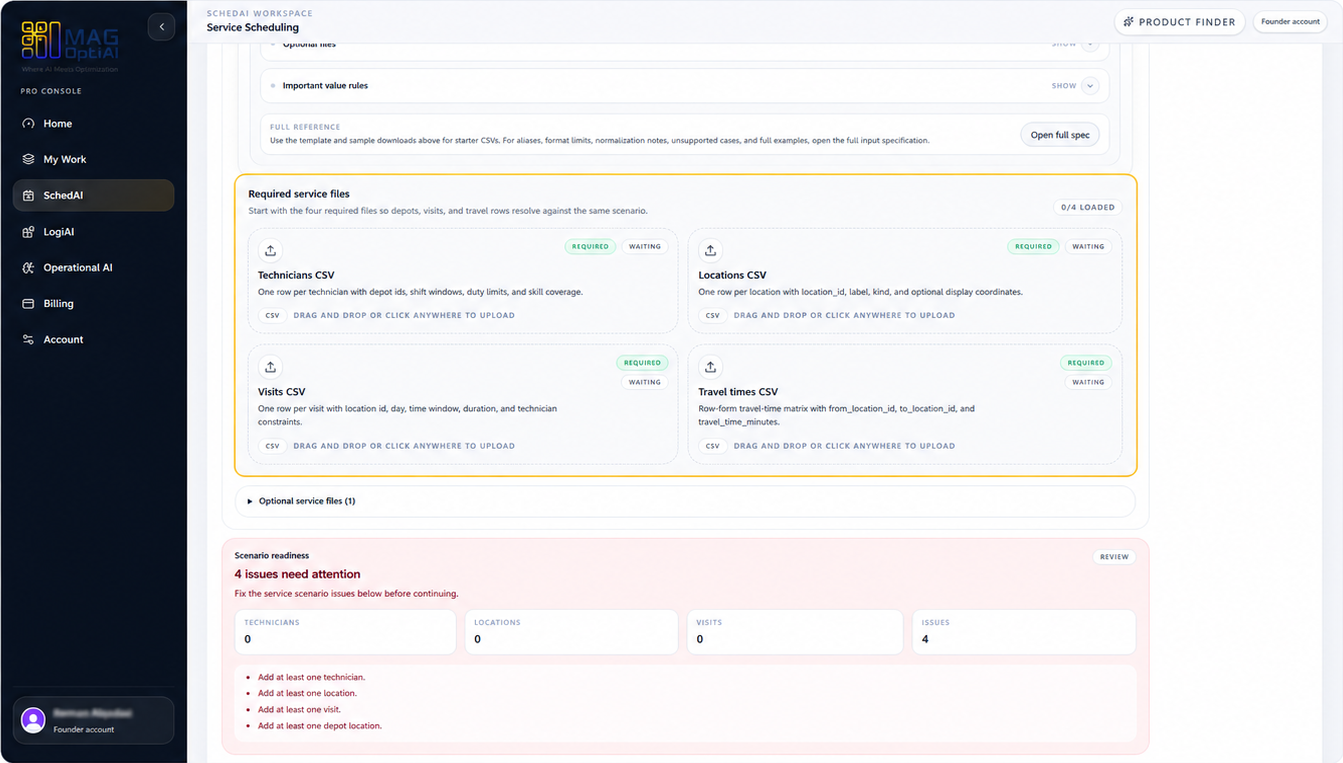This screenshot has width=1343, height=763.
Task: Click the Locations count card
Action: pyautogui.click(x=571, y=632)
